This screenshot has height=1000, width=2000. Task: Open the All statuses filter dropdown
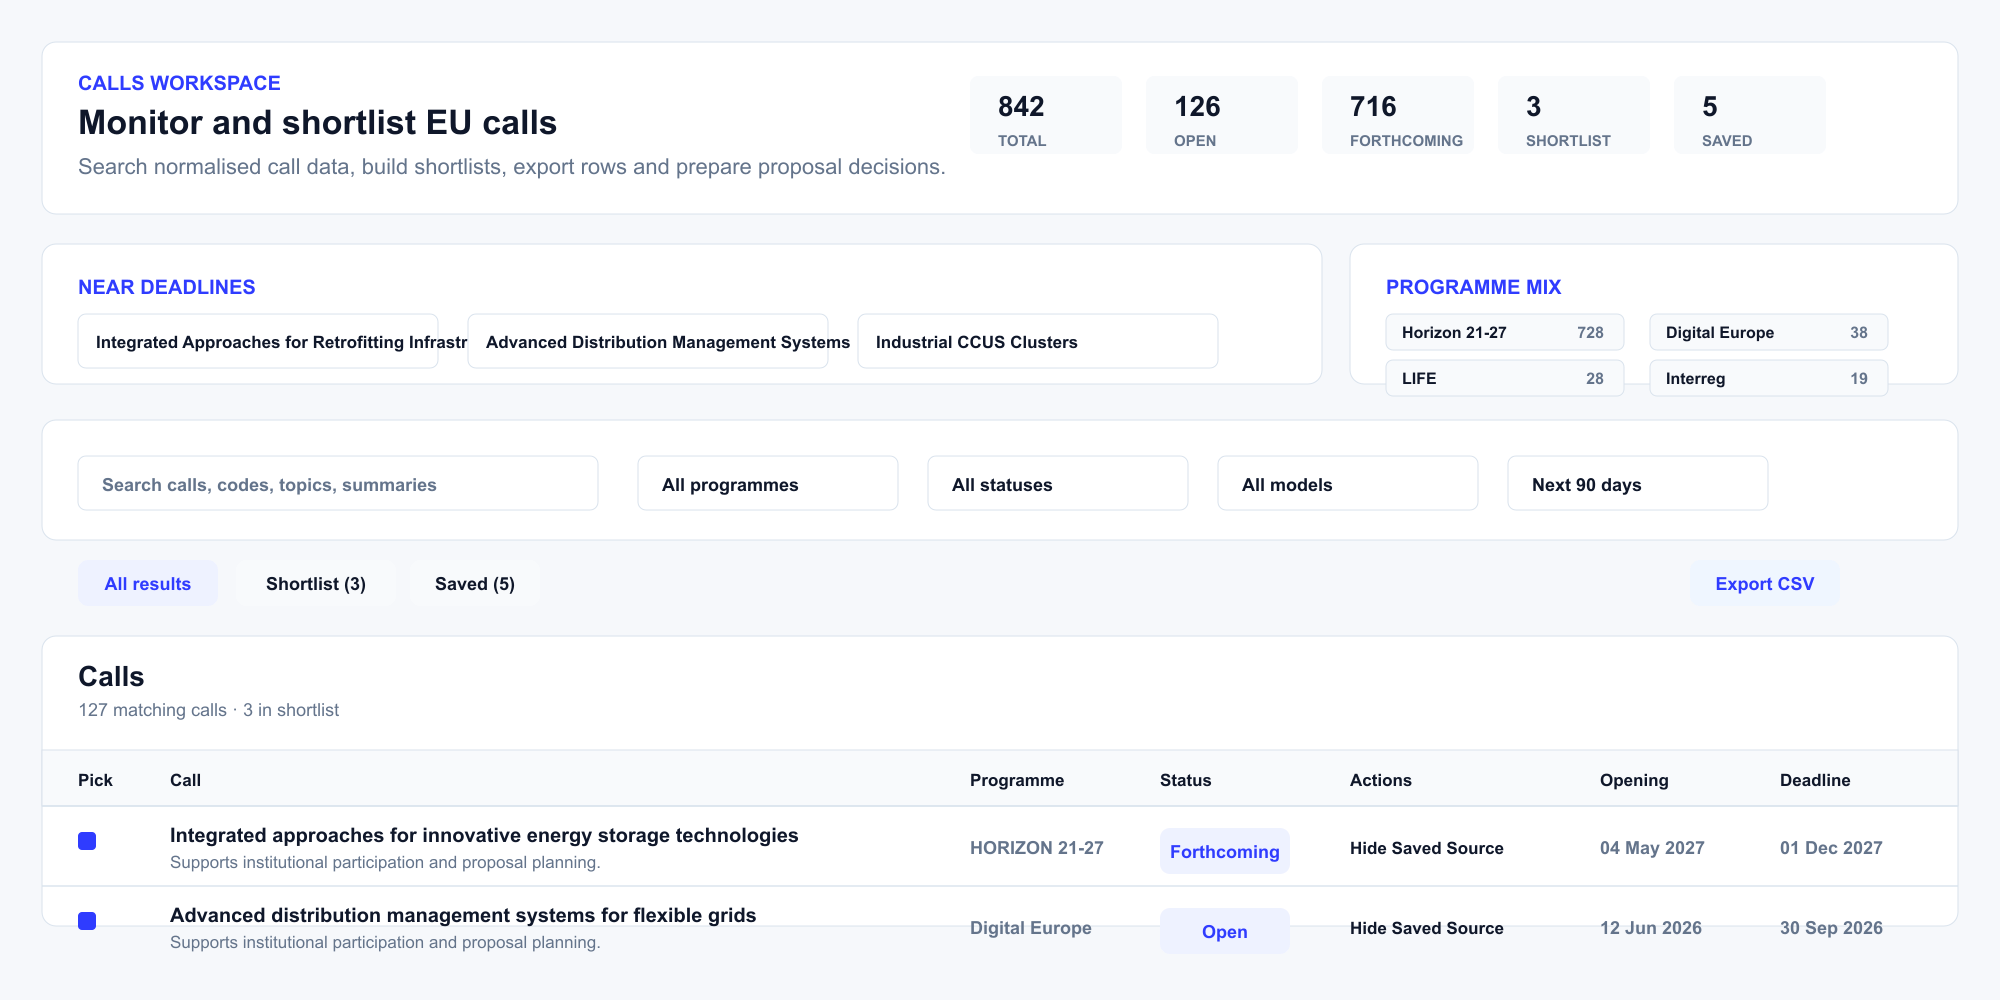point(1058,484)
